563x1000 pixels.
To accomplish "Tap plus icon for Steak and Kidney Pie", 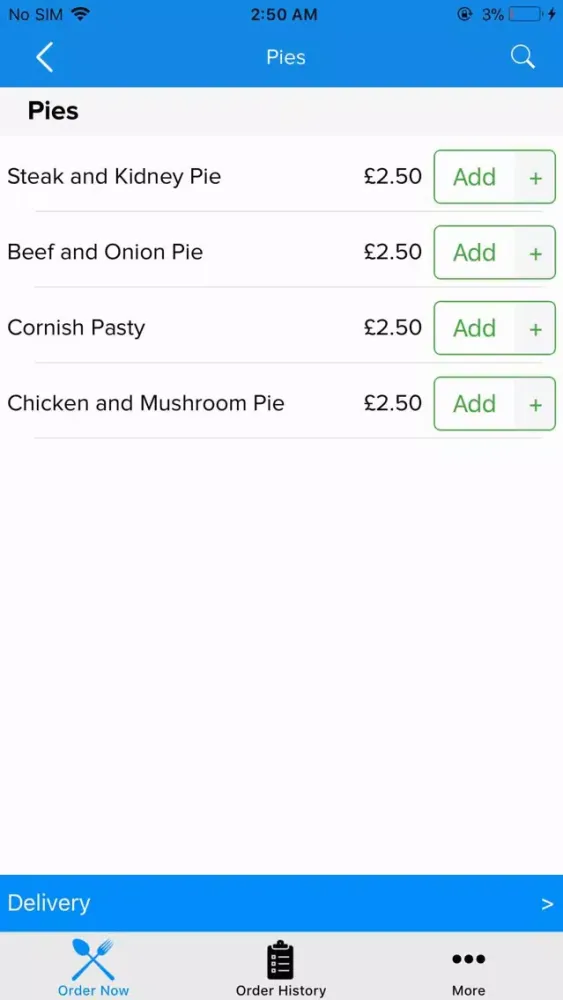I will point(536,177).
